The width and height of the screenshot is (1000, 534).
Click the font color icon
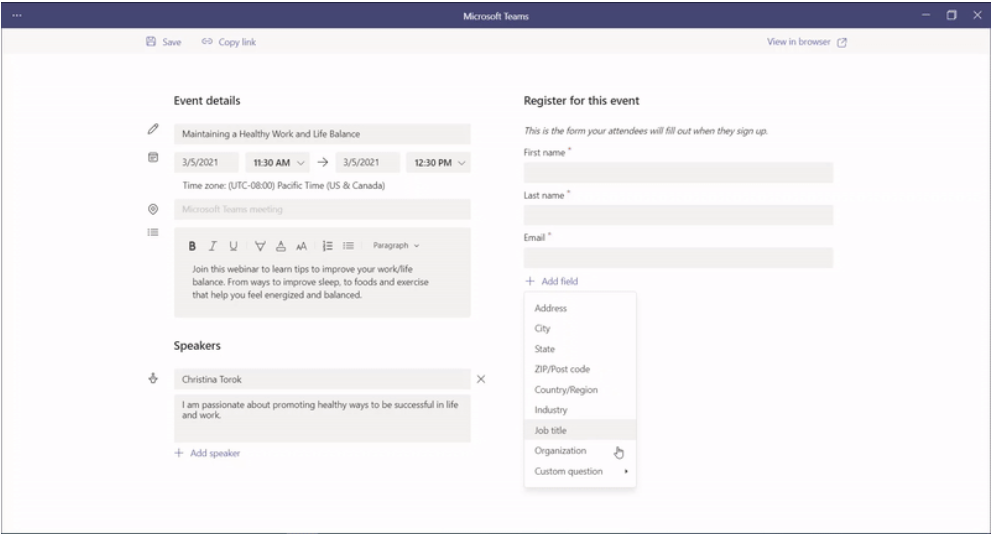pos(281,246)
